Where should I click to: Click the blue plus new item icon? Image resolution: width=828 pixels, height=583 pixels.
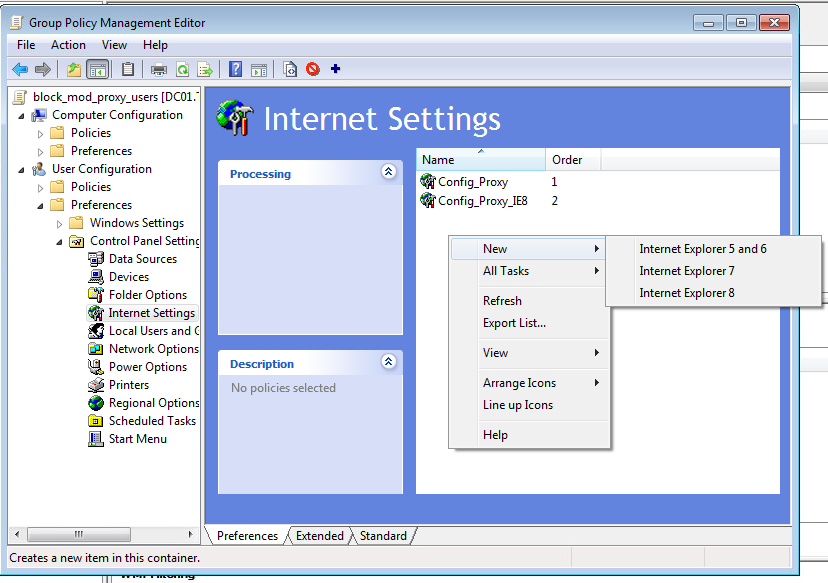click(335, 69)
